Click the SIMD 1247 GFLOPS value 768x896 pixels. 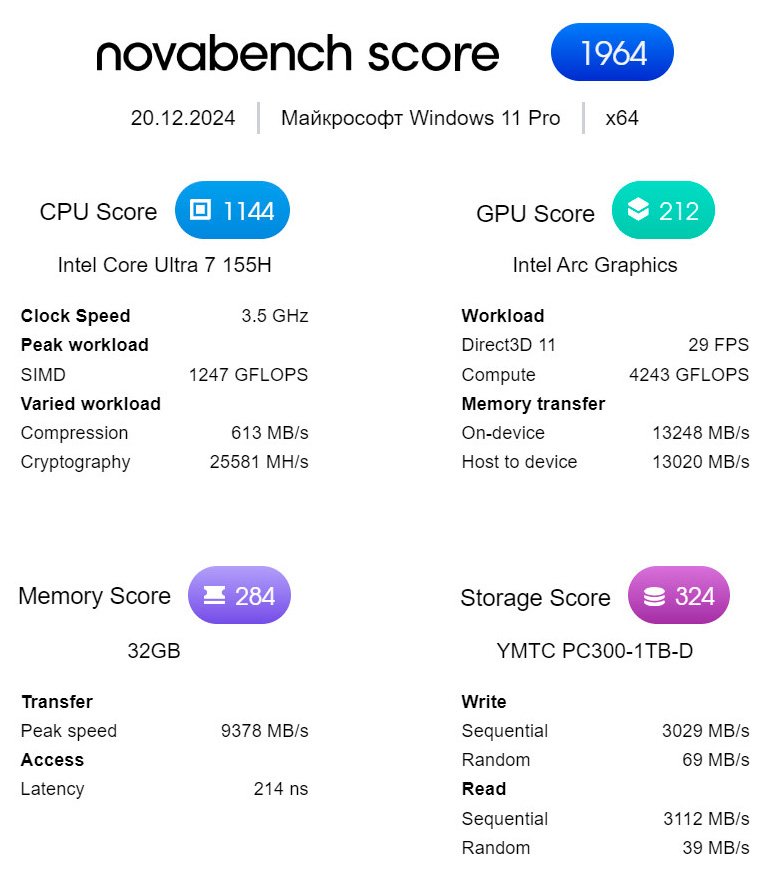pyautogui.click(x=248, y=375)
